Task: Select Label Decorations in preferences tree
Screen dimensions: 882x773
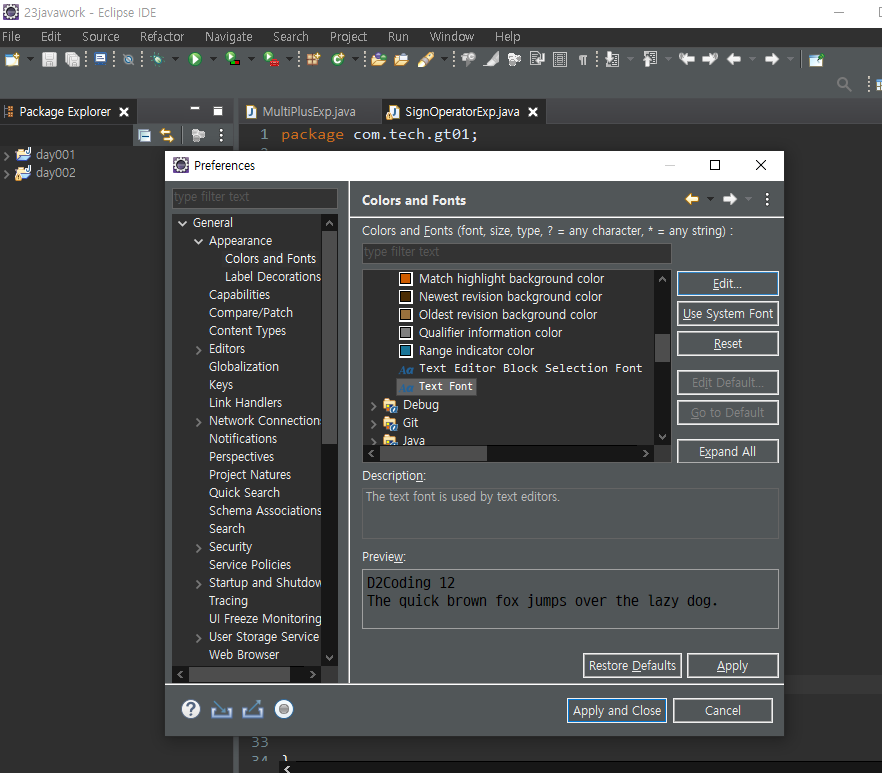Action: pyautogui.click(x=273, y=277)
